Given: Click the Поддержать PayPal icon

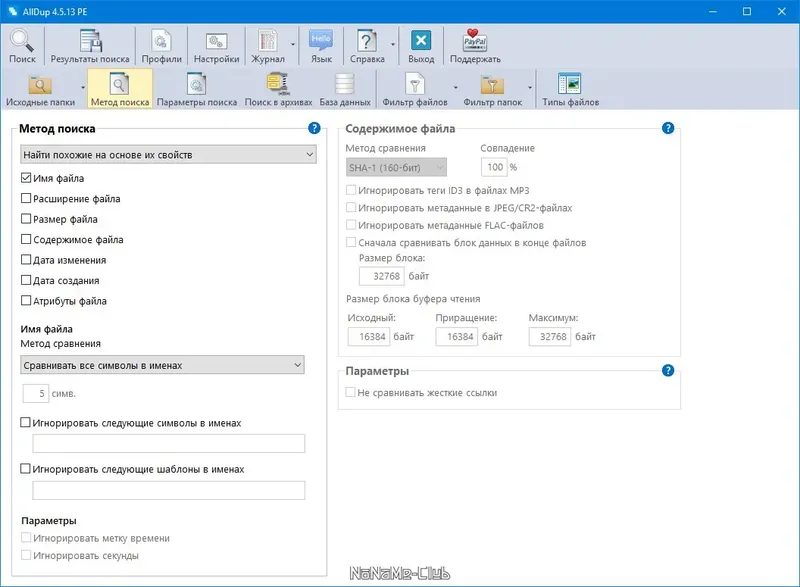Looking at the screenshot, I should [474, 40].
